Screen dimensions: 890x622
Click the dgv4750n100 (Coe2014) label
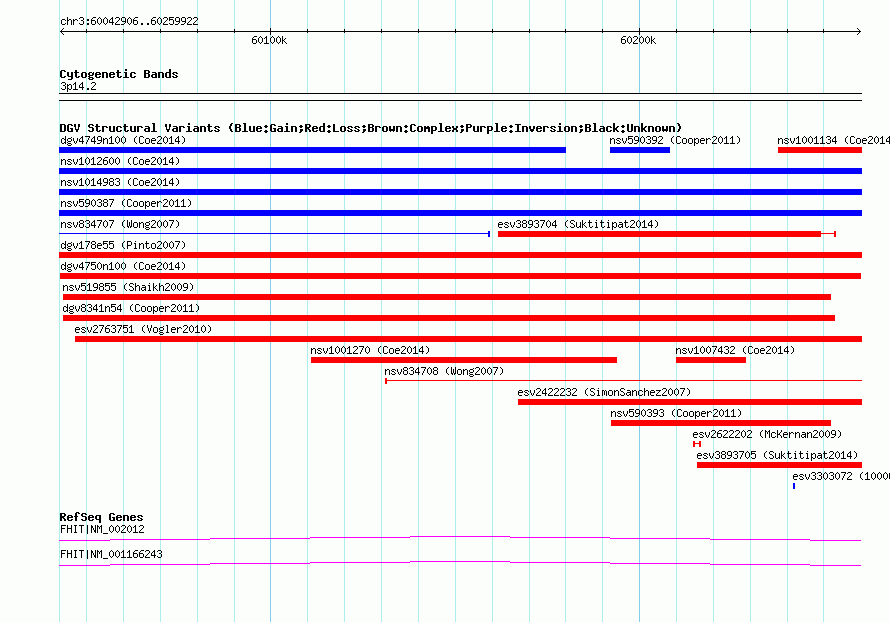pos(123,266)
